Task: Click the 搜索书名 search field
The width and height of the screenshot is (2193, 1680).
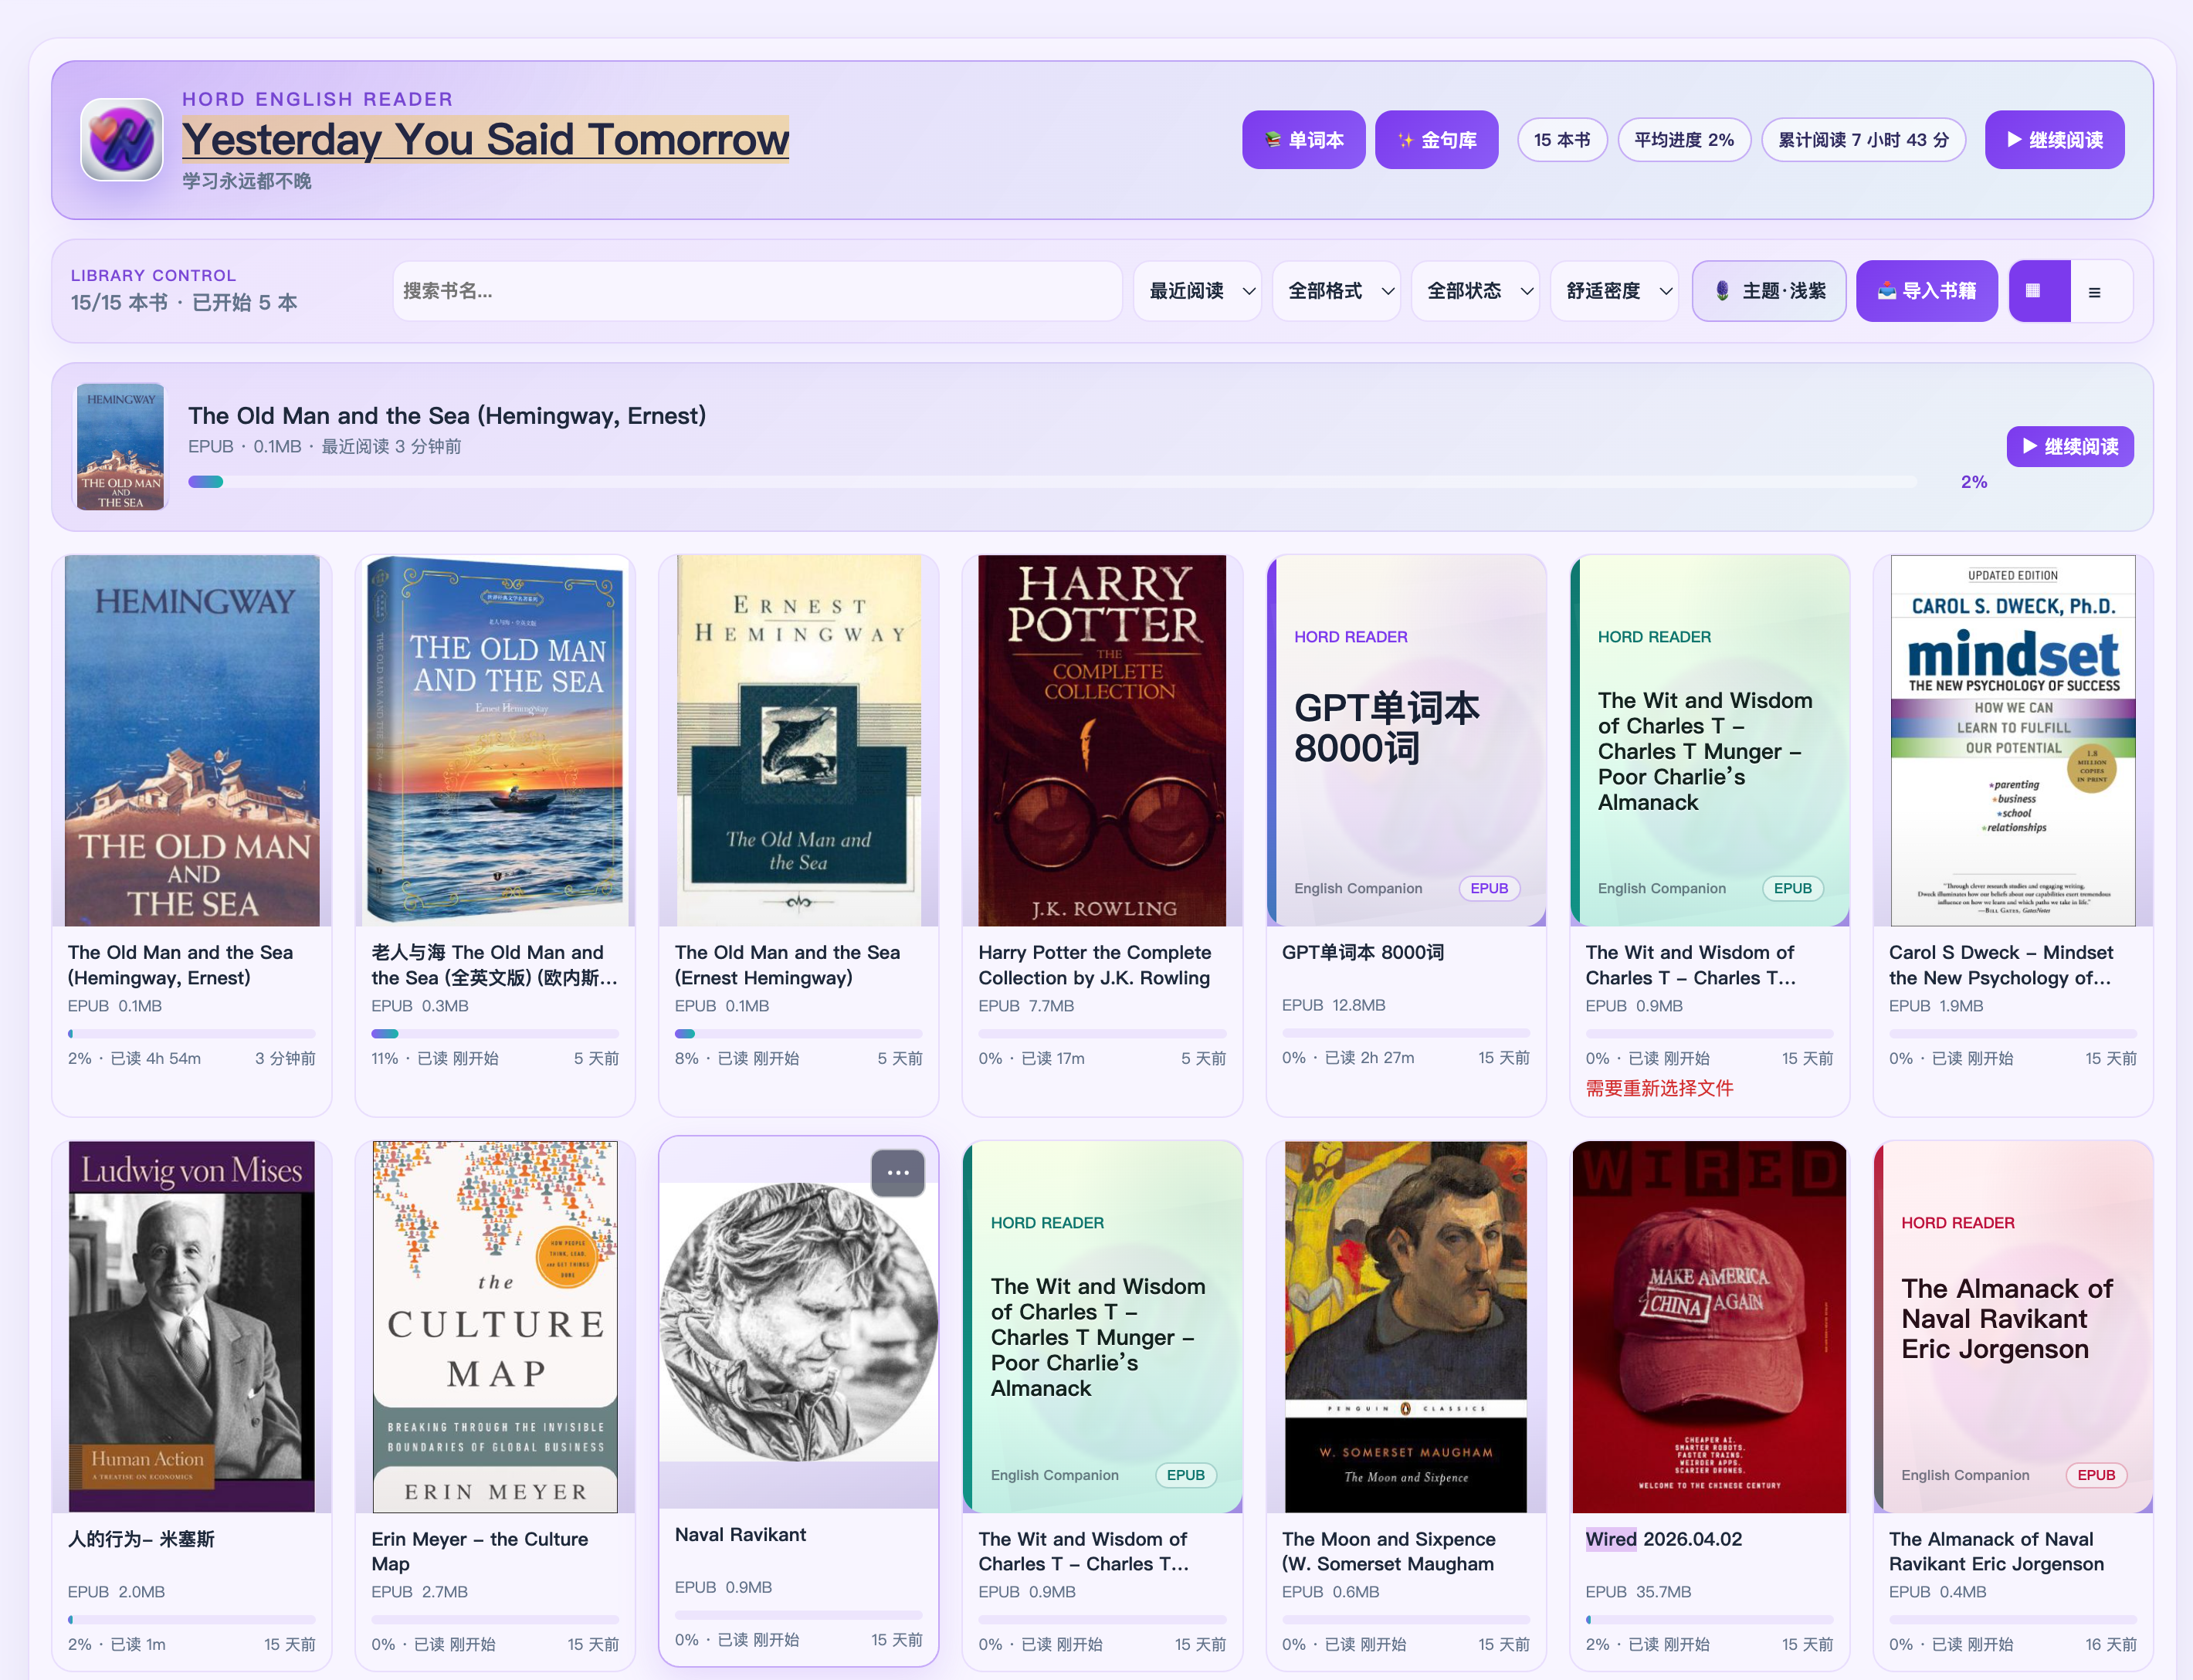Action: pyautogui.click(x=757, y=291)
